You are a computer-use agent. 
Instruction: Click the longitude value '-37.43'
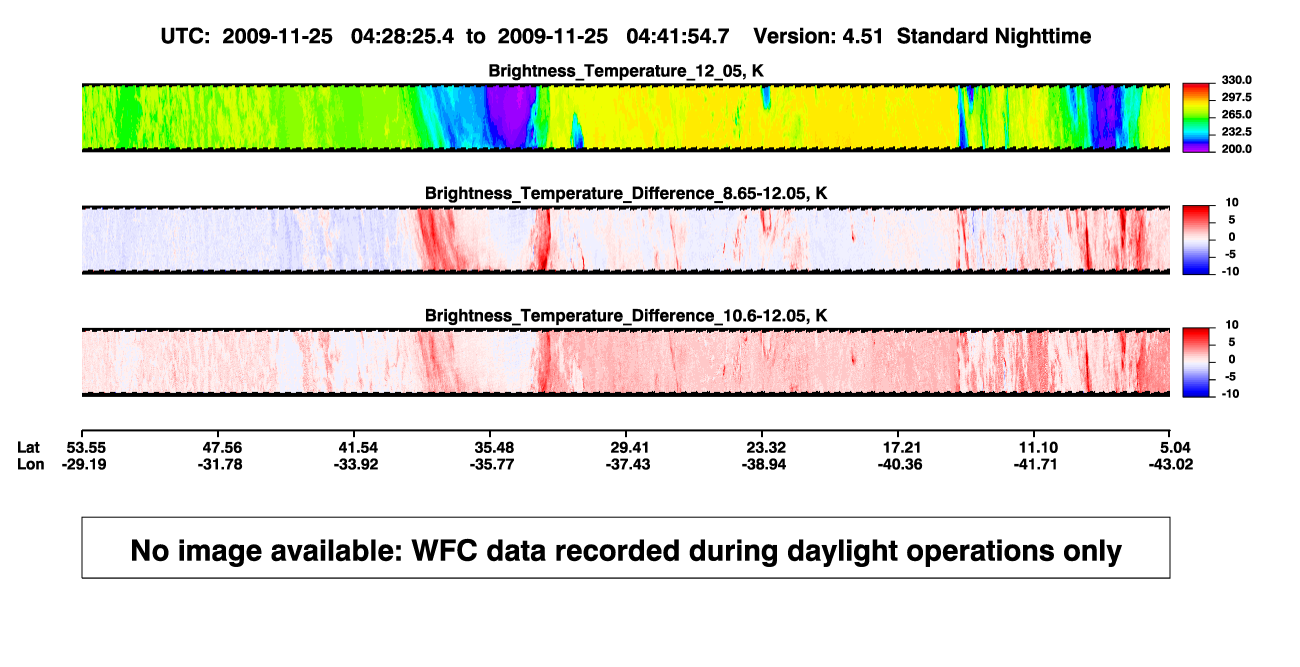click(629, 464)
